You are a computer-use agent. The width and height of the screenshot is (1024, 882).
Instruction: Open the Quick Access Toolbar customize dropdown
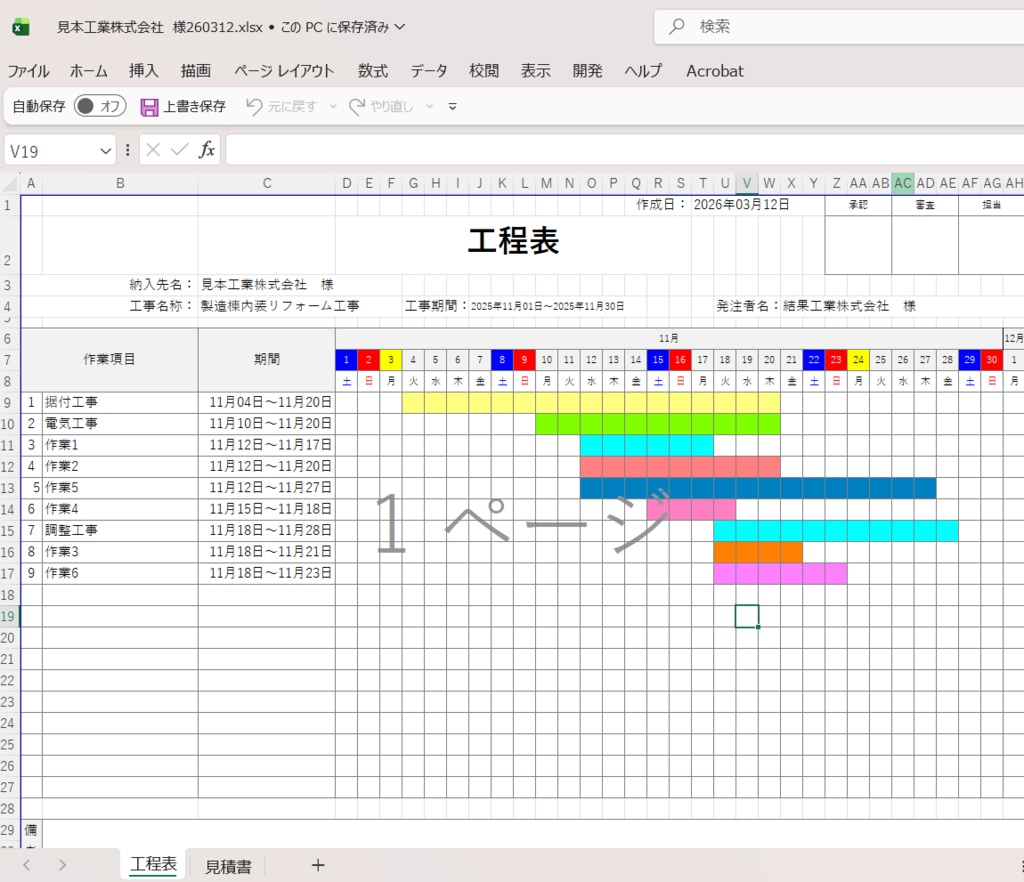coord(452,106)
